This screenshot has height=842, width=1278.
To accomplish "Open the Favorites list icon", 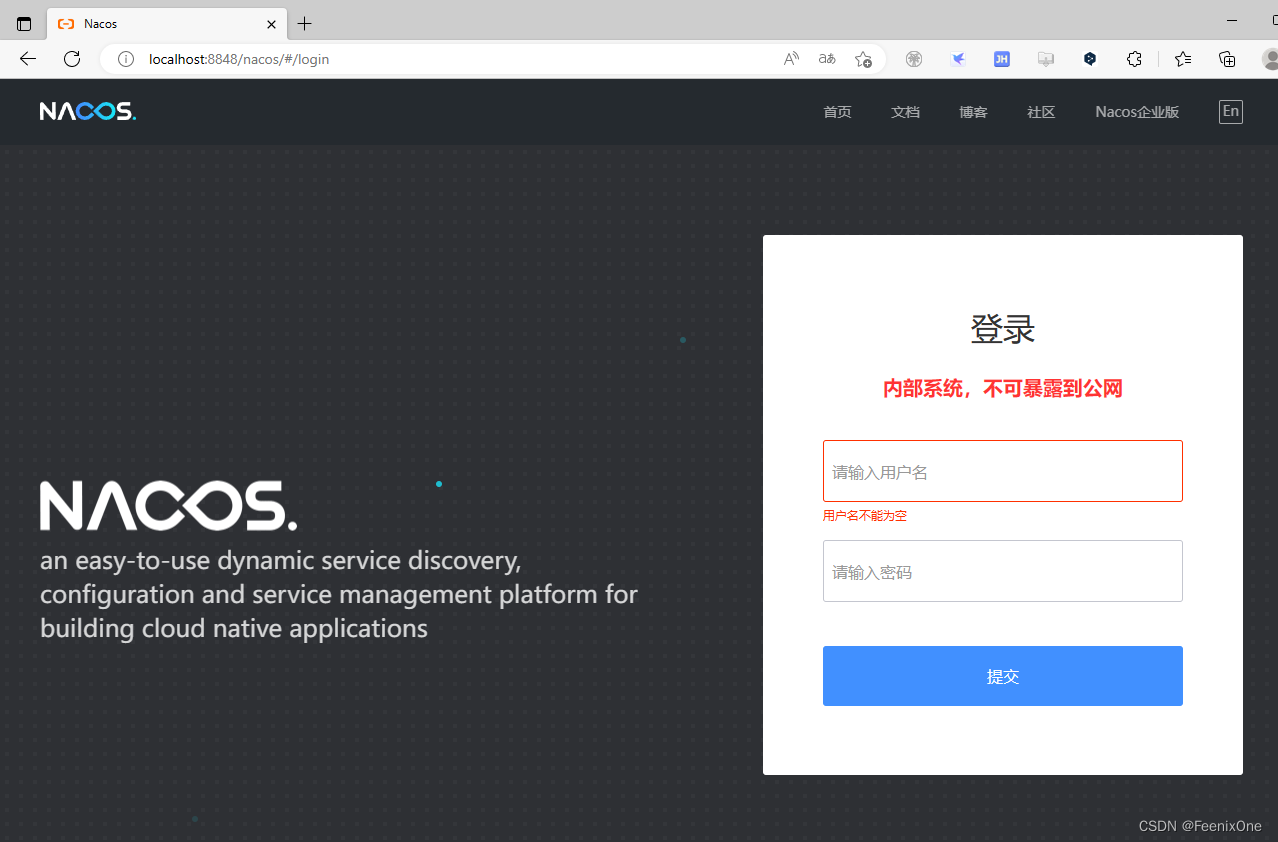I will (x=1183, y=59).
